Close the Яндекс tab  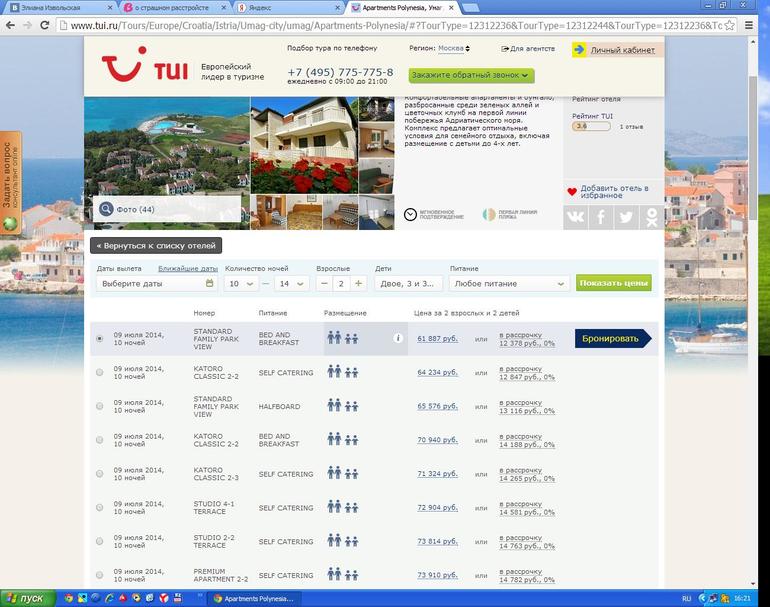pos(337,8)
